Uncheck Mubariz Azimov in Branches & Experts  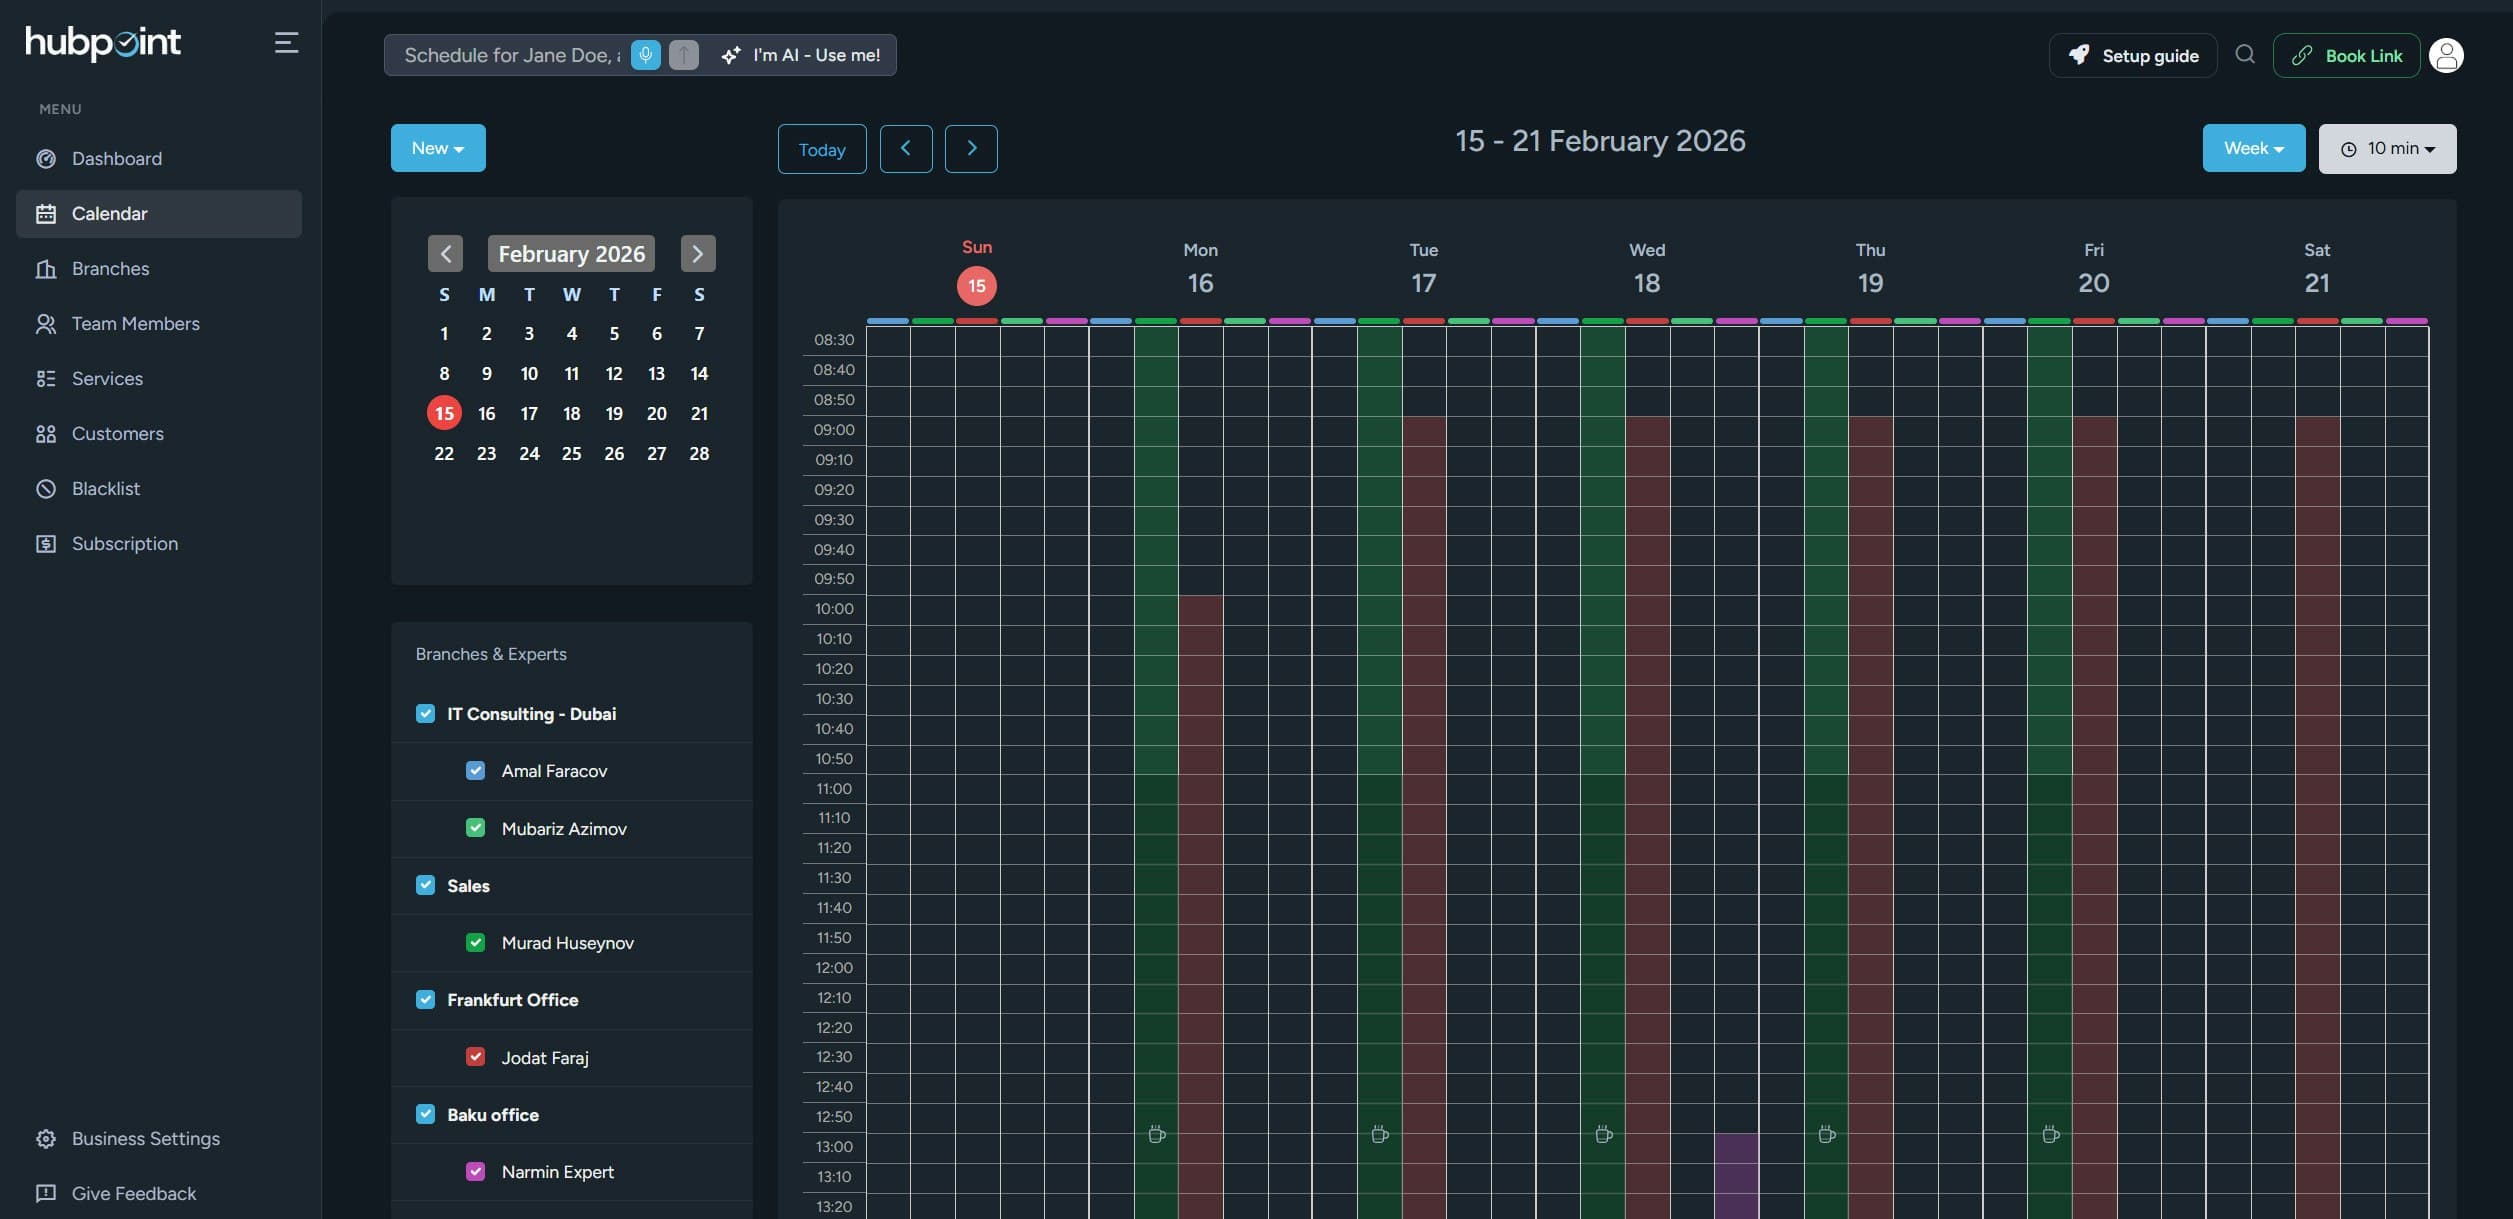pyautogui.click(x=476, y=827)
